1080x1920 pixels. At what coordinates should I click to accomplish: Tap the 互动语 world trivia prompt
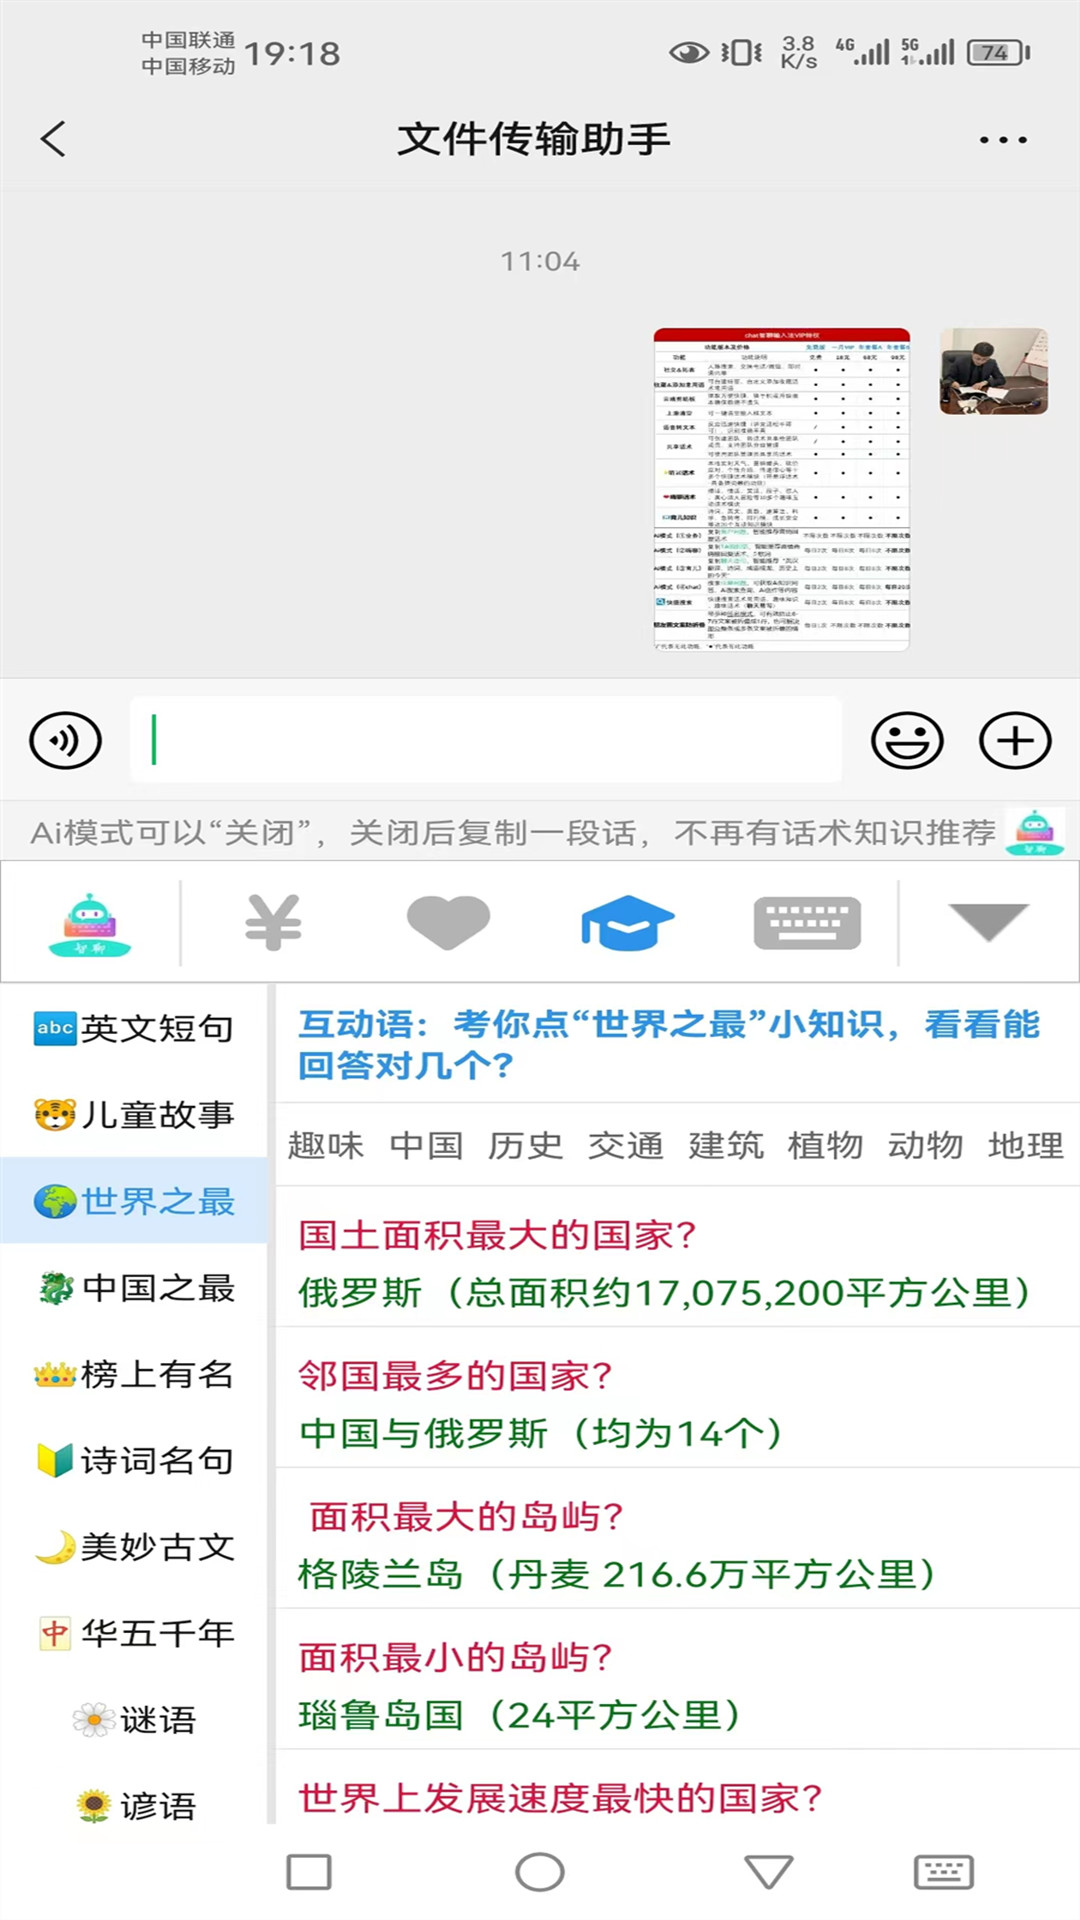[668, 1045]
